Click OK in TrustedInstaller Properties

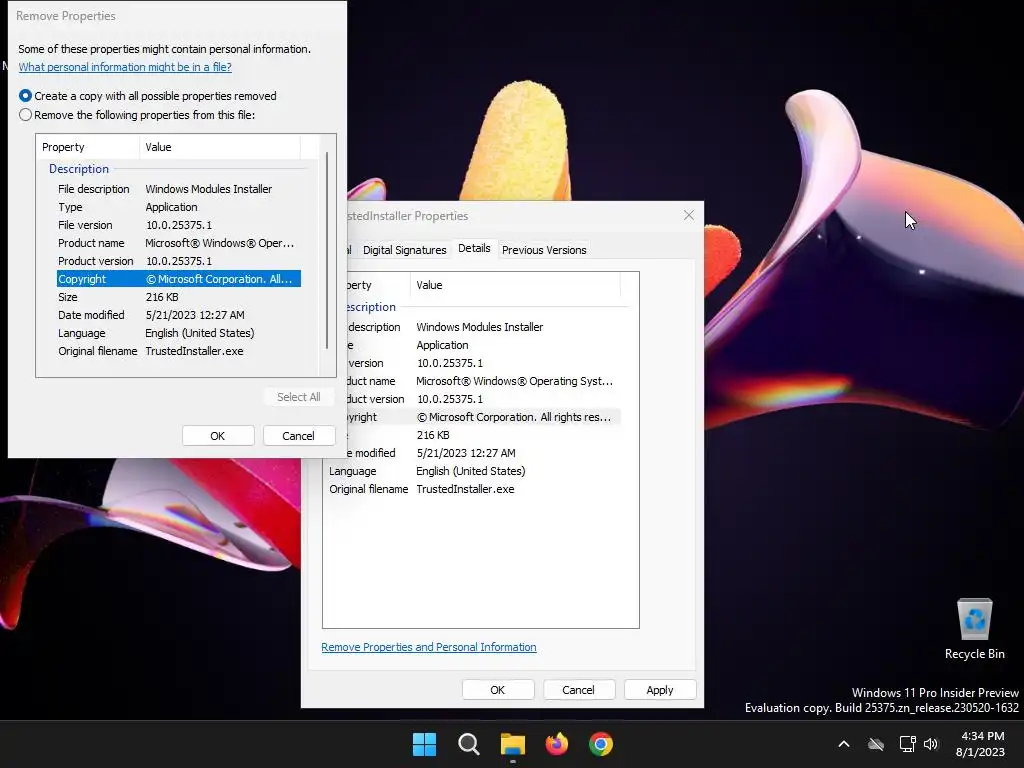point(498,690)
